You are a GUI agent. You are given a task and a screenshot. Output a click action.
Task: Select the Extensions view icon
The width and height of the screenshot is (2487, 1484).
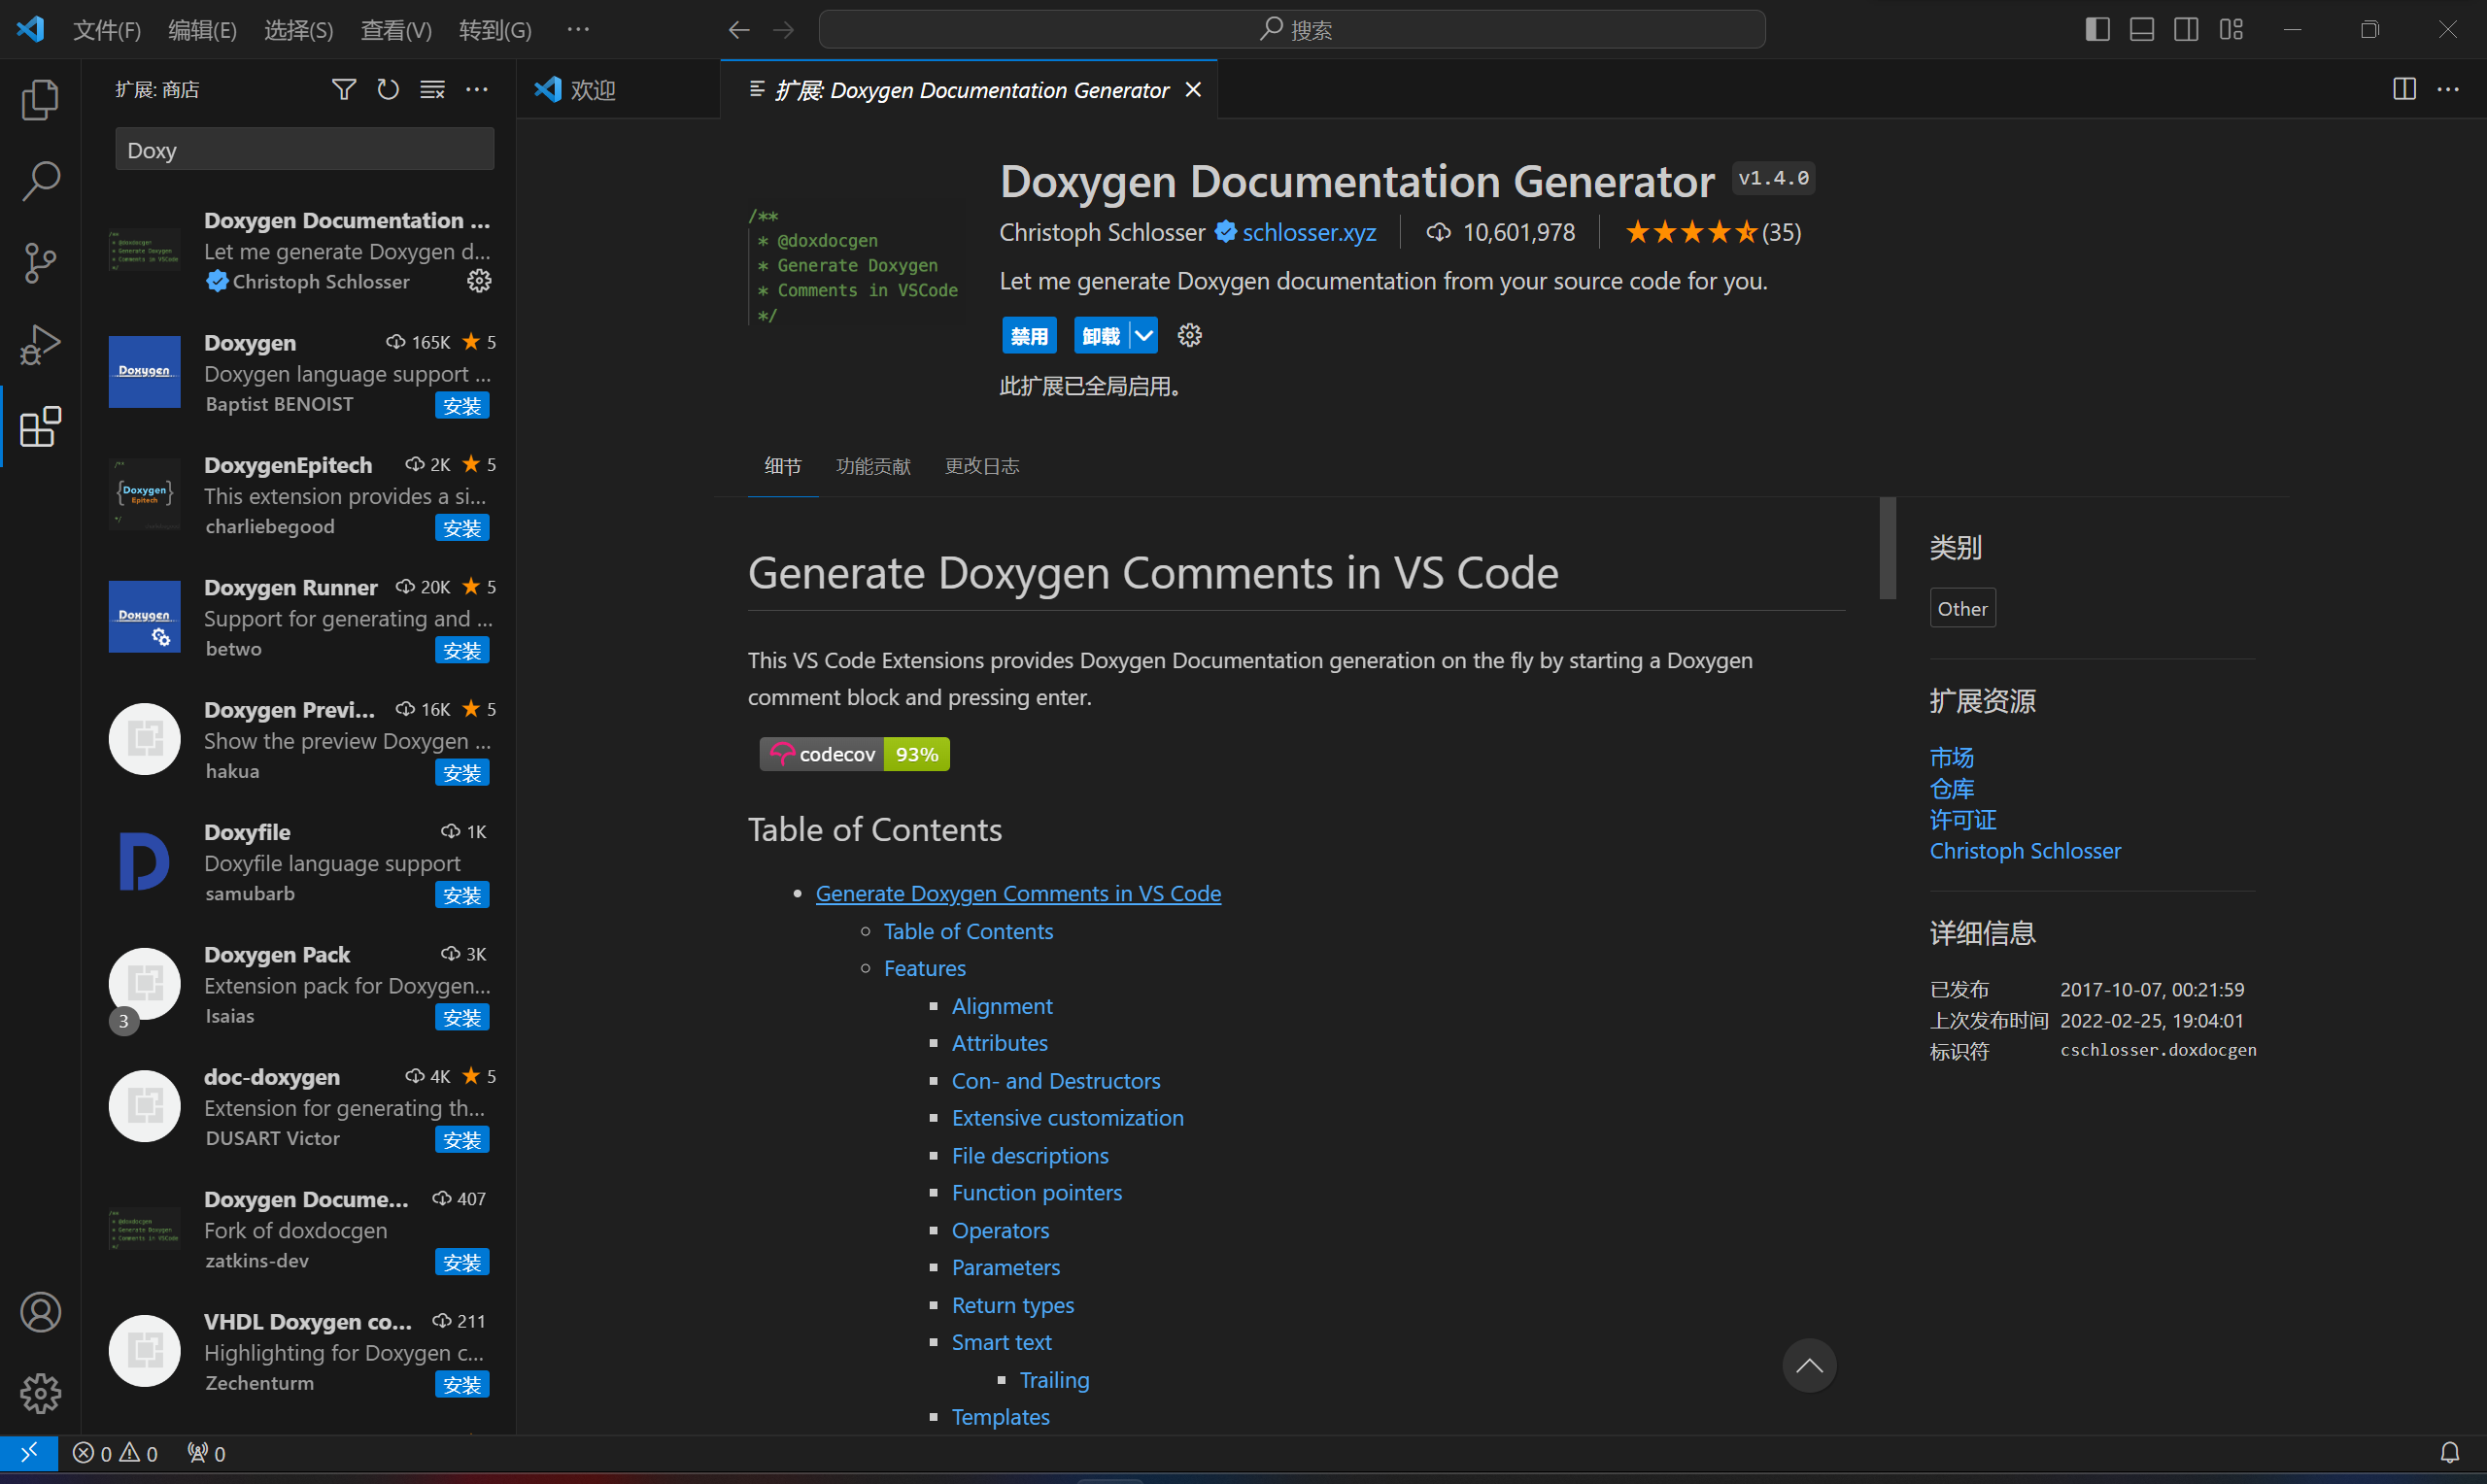[x=40, y=427]
